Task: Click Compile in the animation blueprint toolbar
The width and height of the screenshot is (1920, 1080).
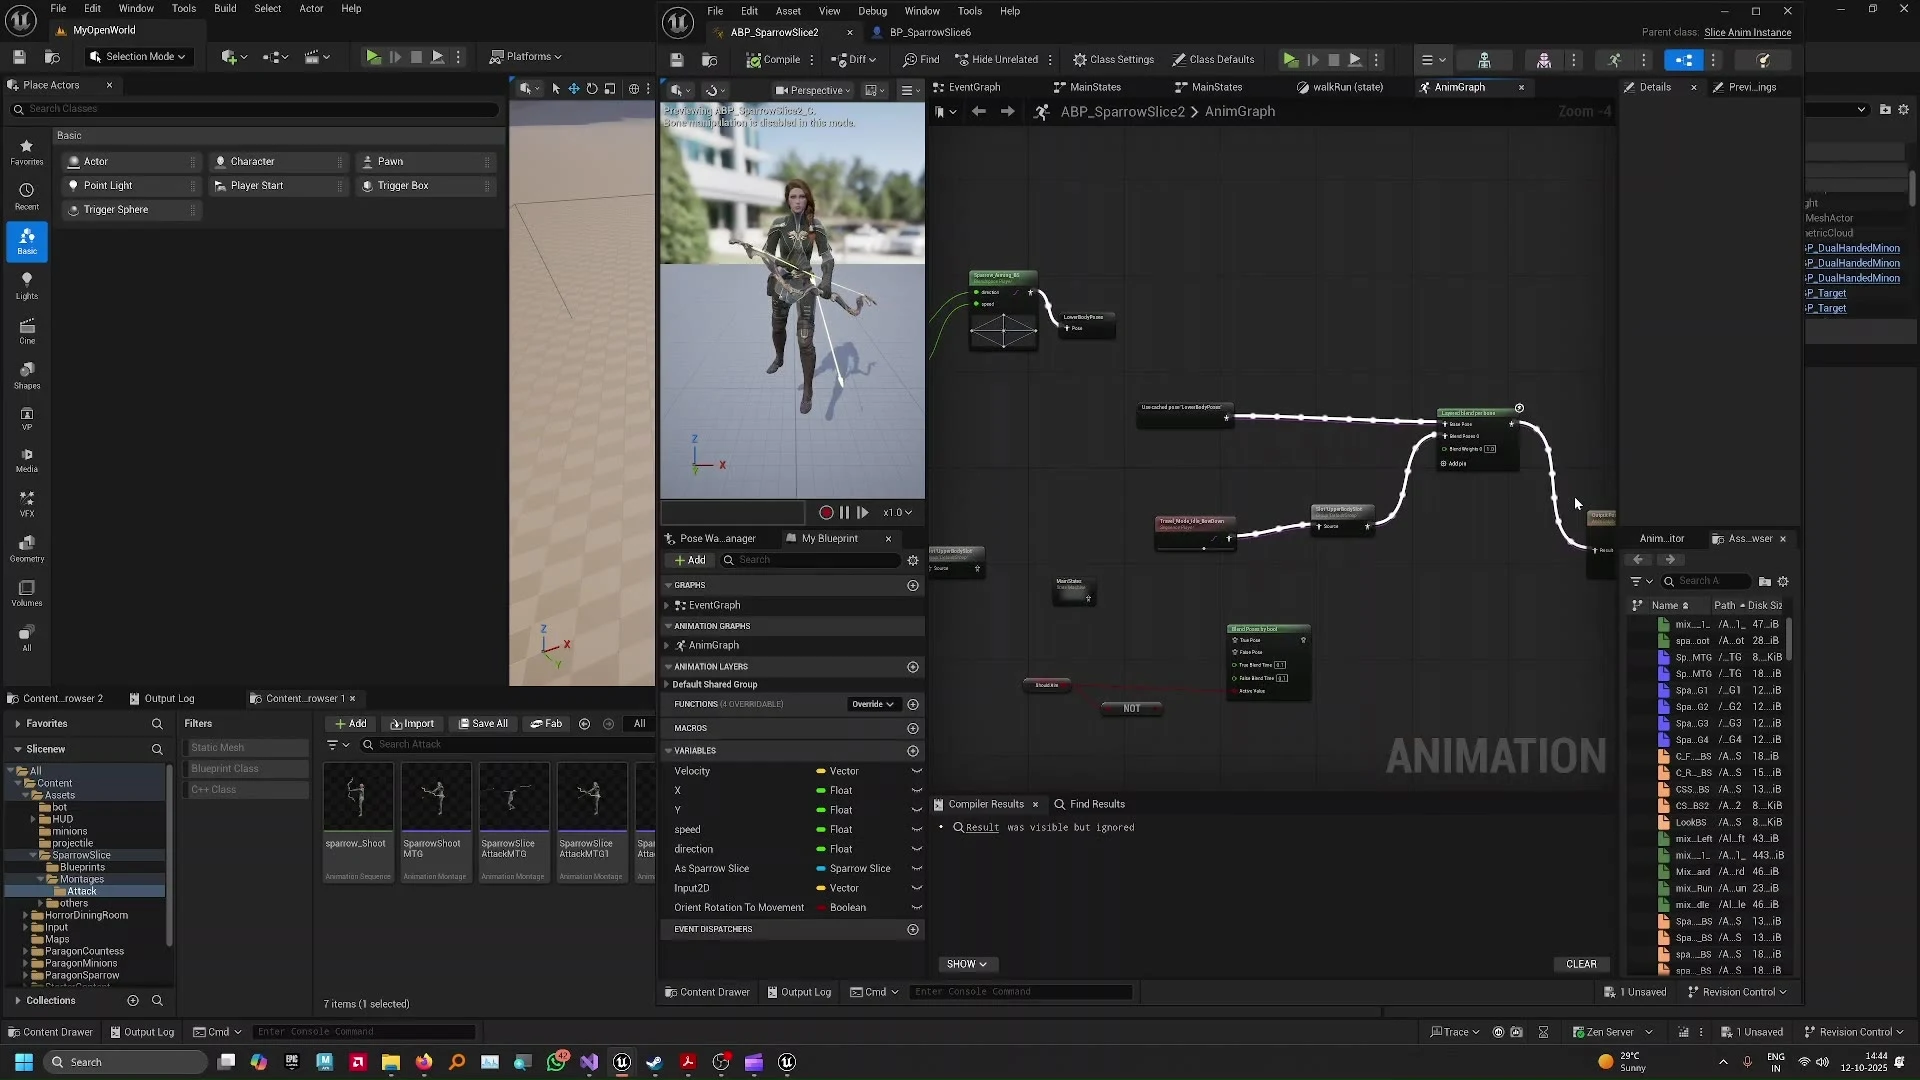Action: [773, 59]
